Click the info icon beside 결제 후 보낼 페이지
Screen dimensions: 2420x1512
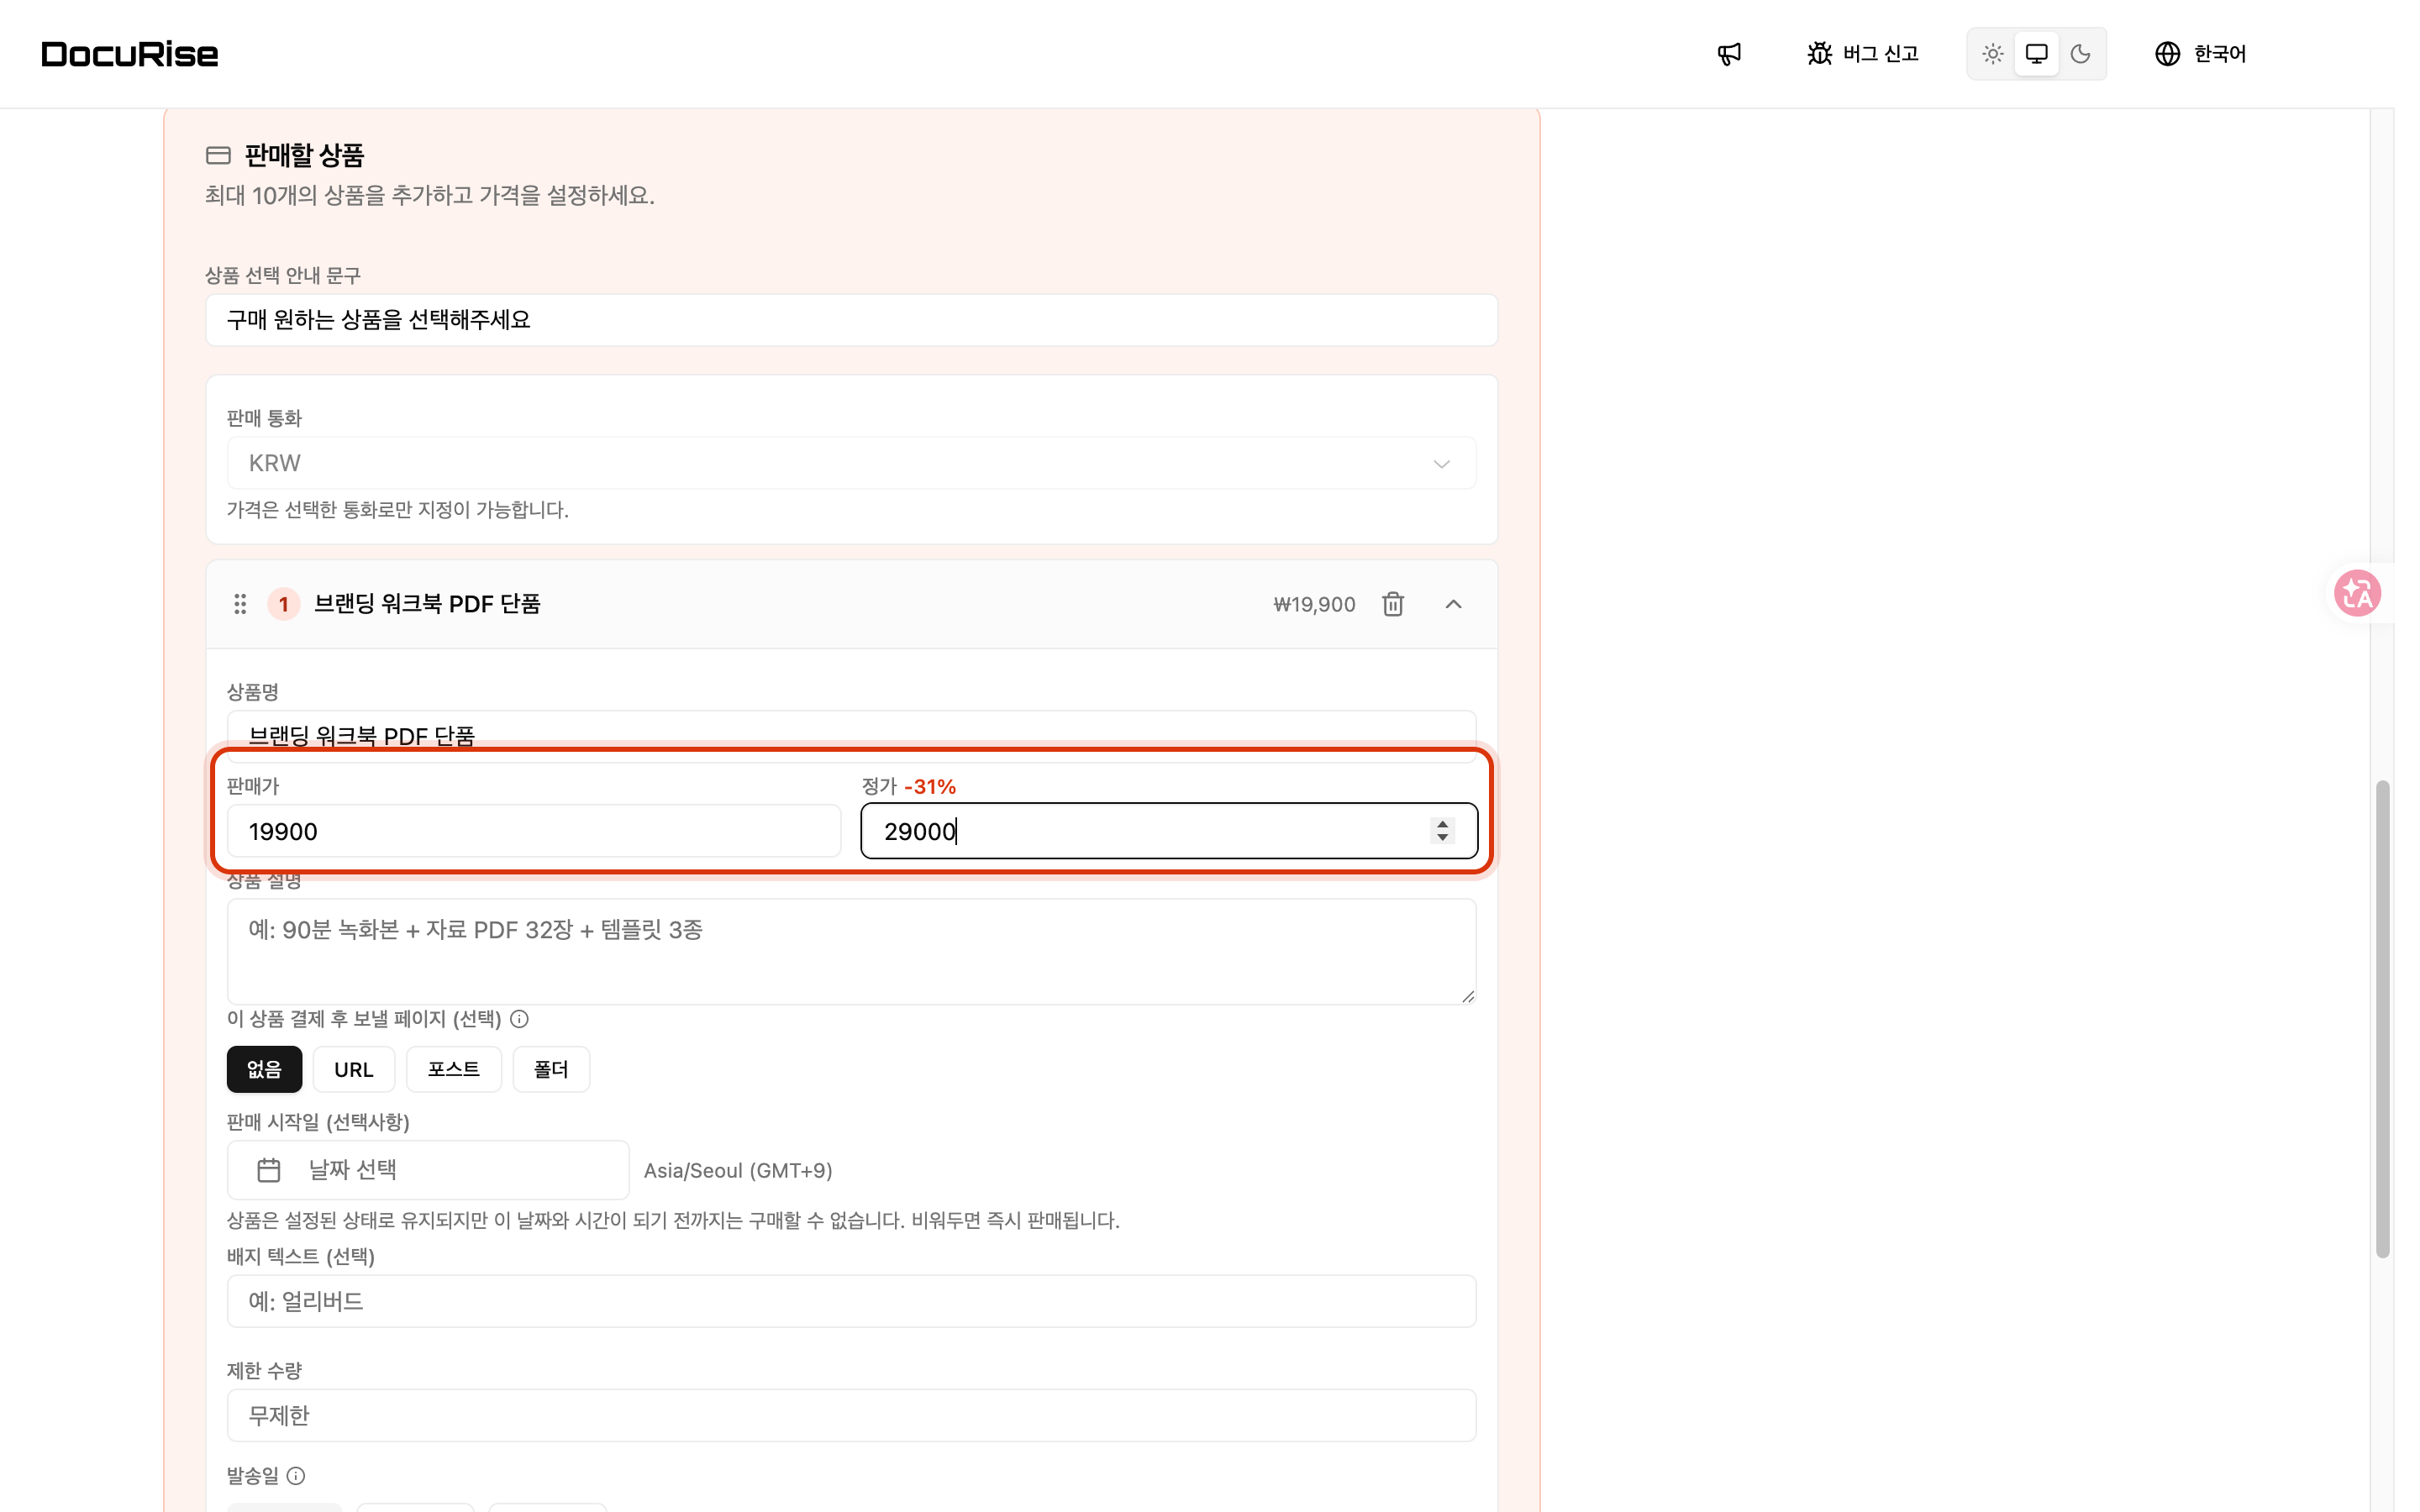(x=519, y=1019)
